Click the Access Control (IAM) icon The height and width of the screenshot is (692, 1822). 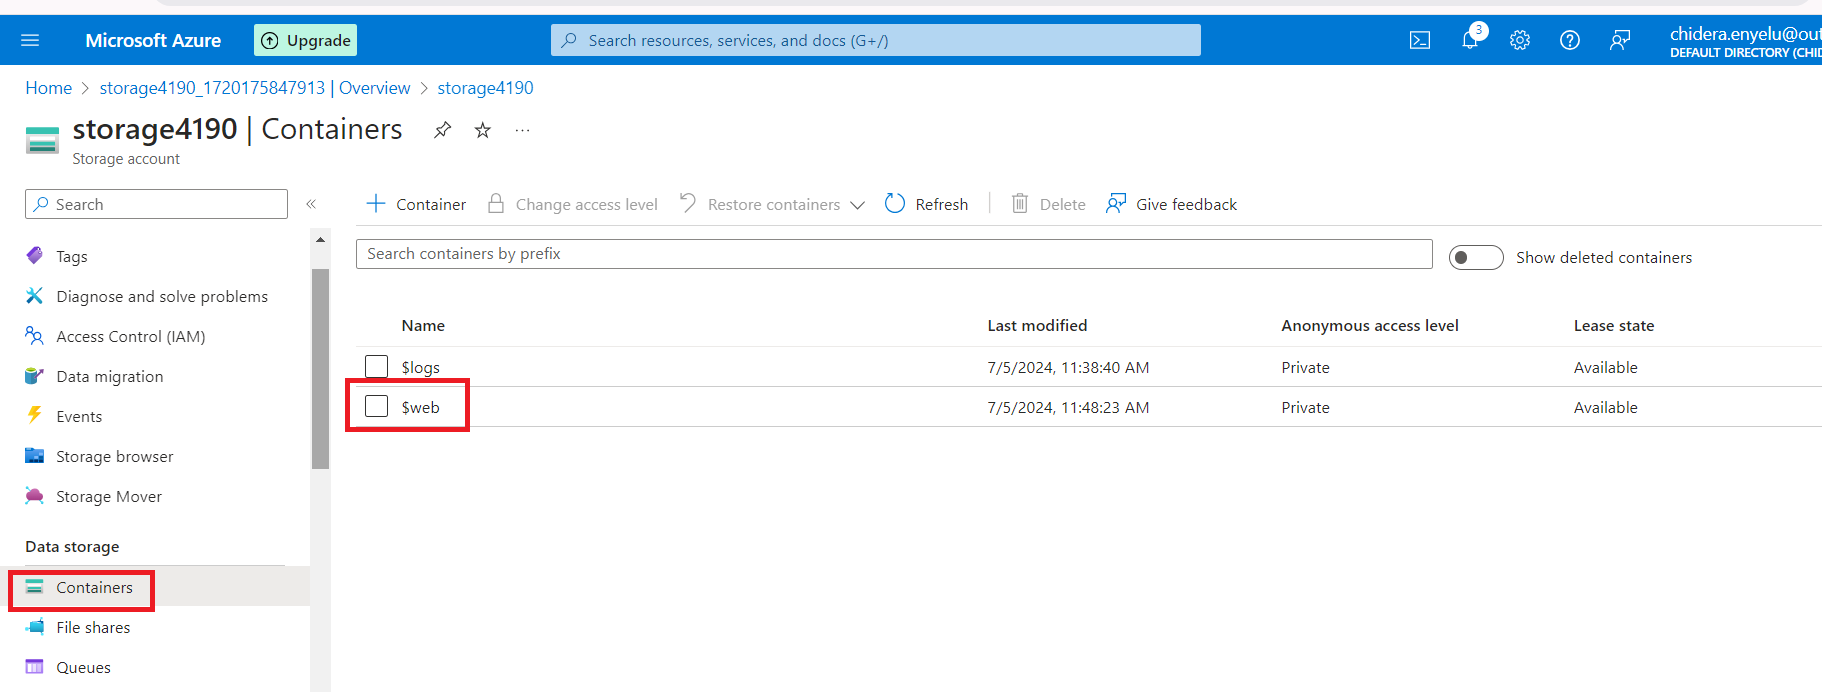34,336
